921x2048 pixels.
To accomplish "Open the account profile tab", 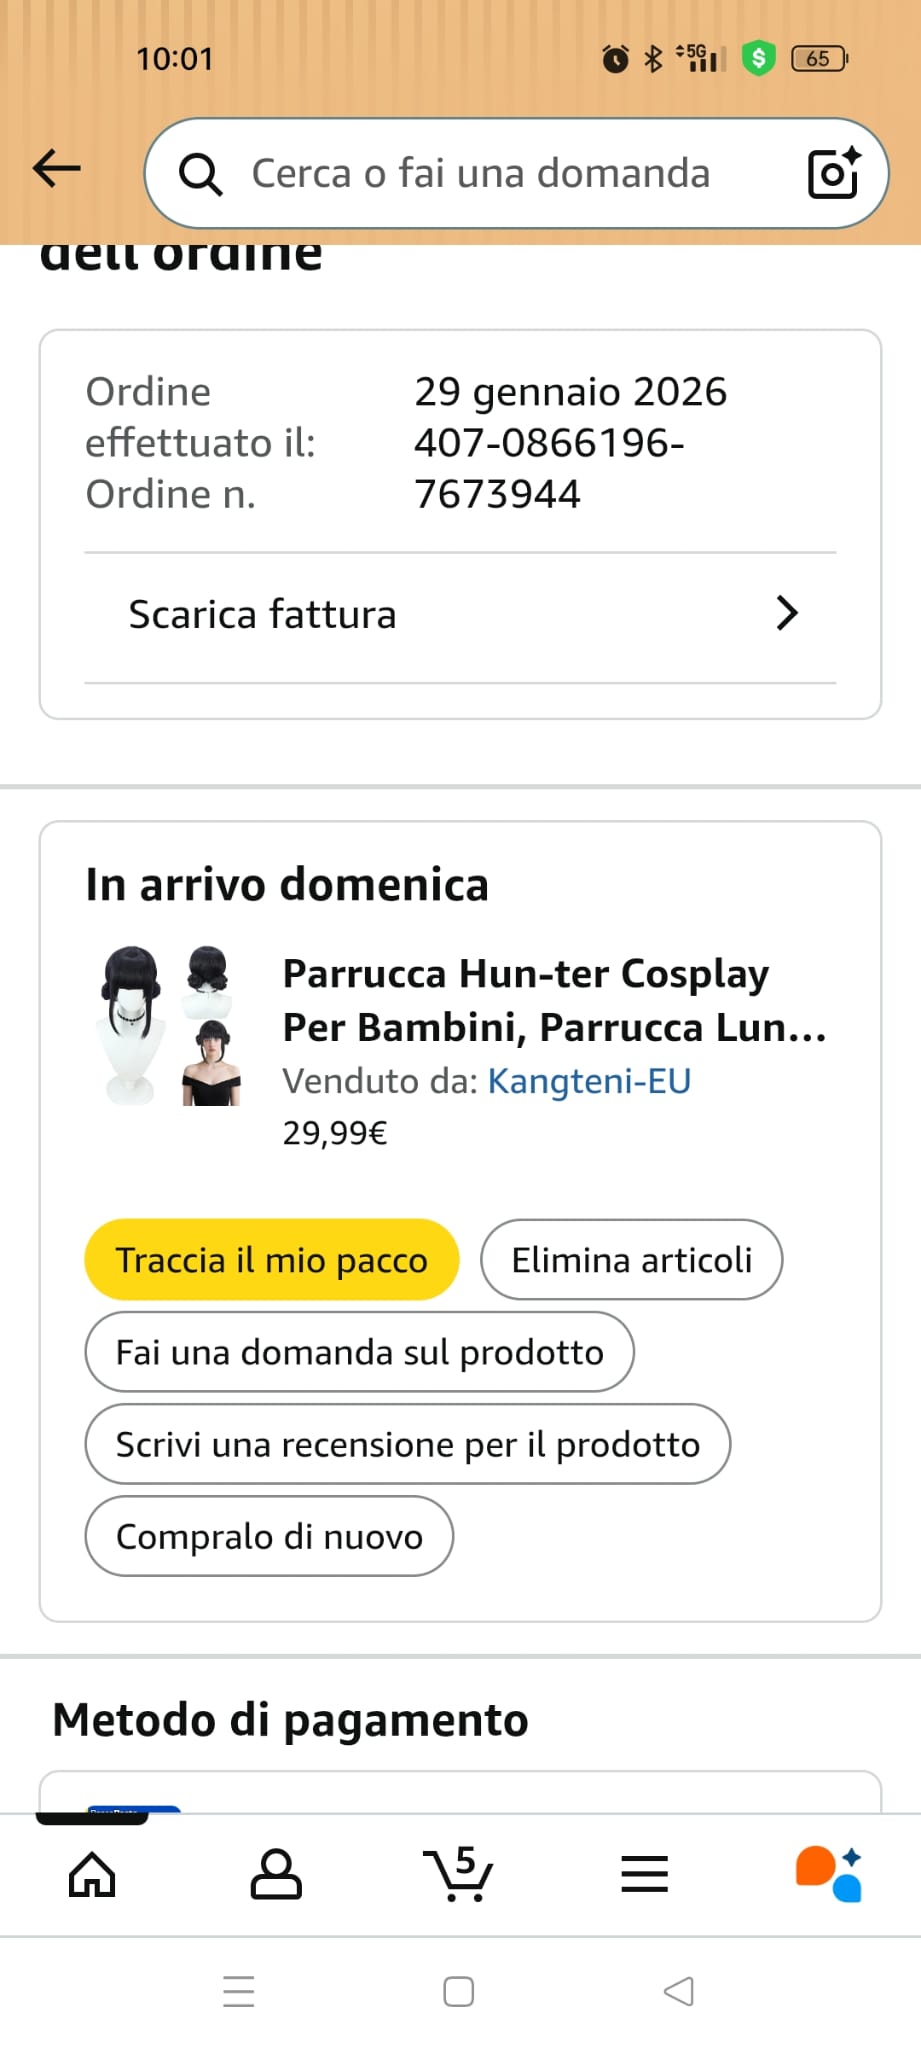I will tap(276, 1874).
